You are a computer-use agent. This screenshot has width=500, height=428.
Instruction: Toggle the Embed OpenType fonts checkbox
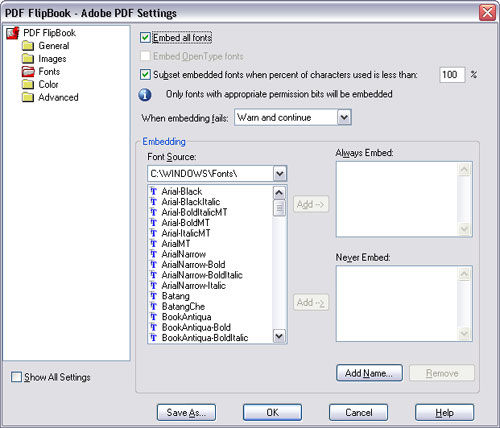(145, 56)
